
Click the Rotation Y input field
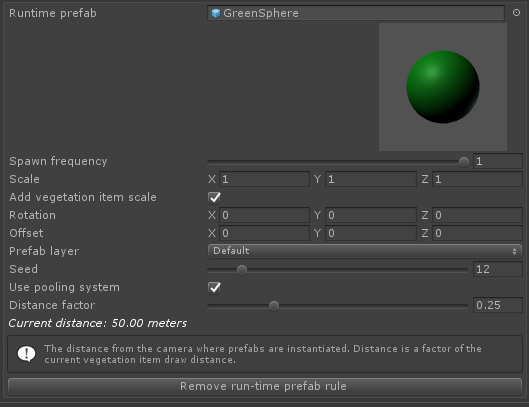(371, 215)
